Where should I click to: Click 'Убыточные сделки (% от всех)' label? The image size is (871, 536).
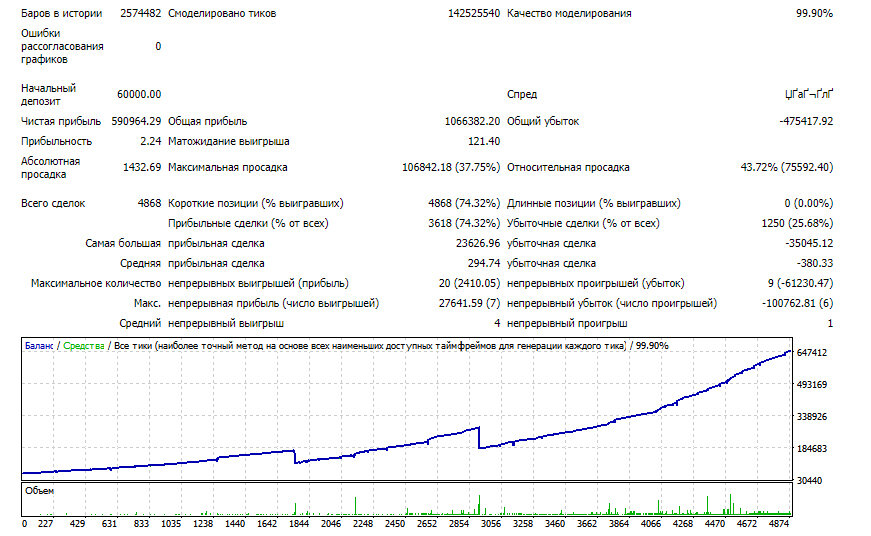click(583, 223)
